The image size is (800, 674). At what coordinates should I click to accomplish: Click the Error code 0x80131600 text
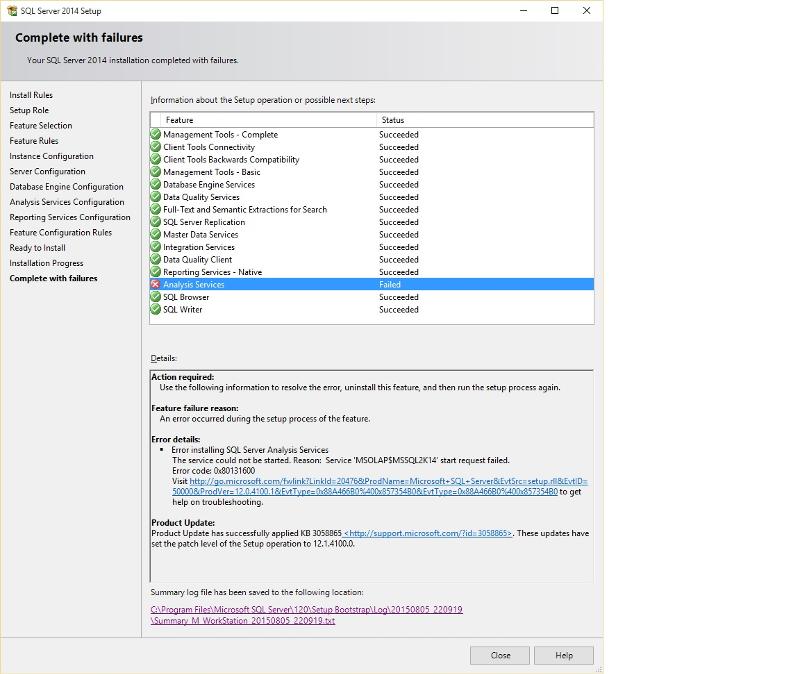214,470
